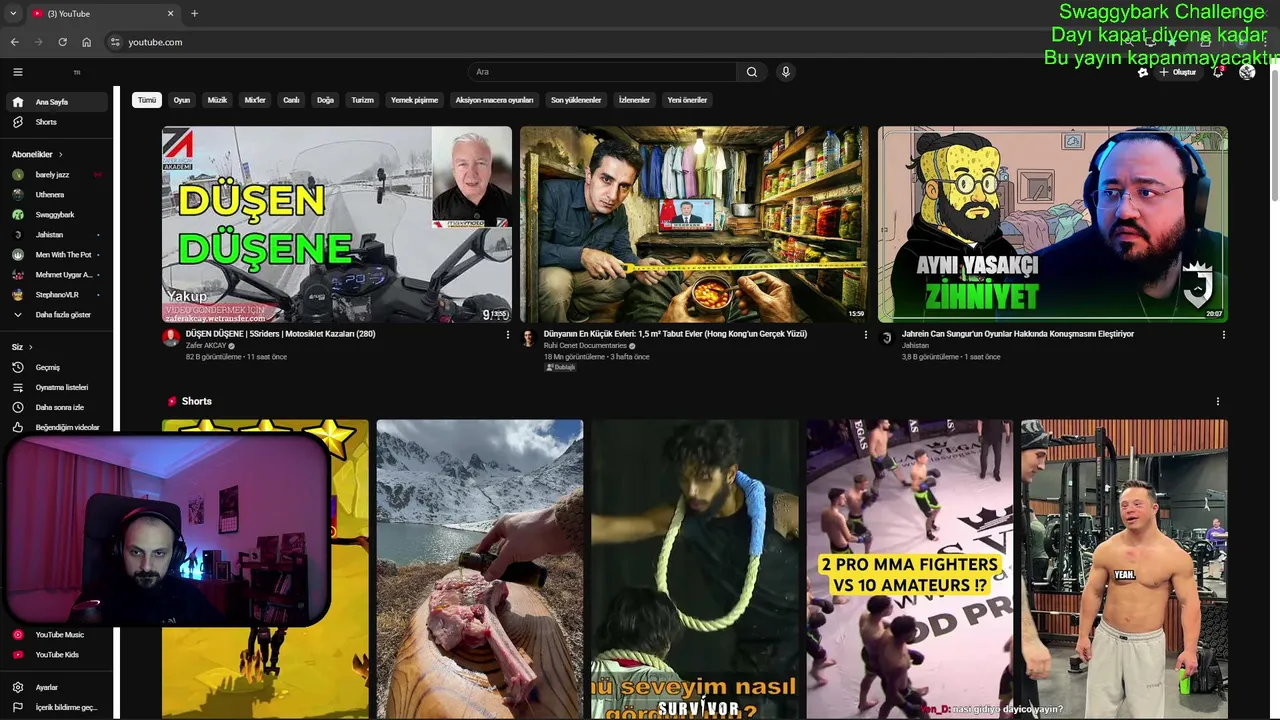This screenshot has height=720, width=1280.
Task: Click the Oluştur create button
Action: (x=1177, y=72)
